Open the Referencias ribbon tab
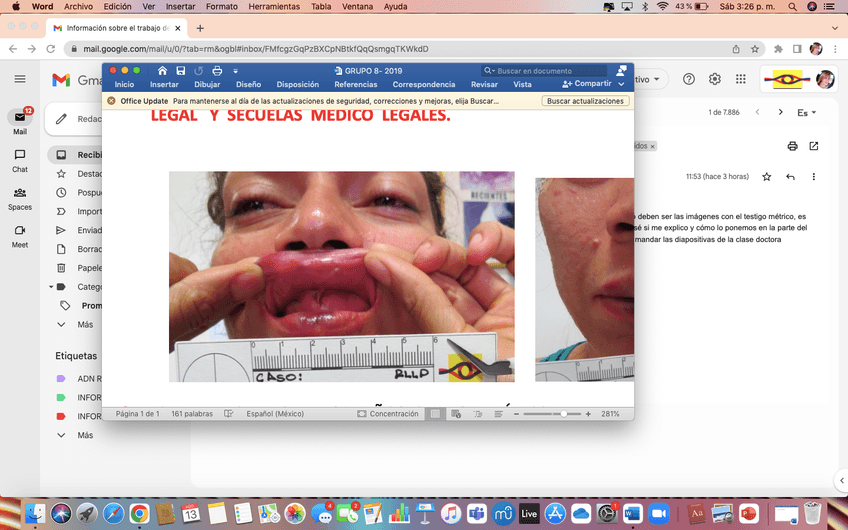The image size is (848, 530). click(355, 85)
